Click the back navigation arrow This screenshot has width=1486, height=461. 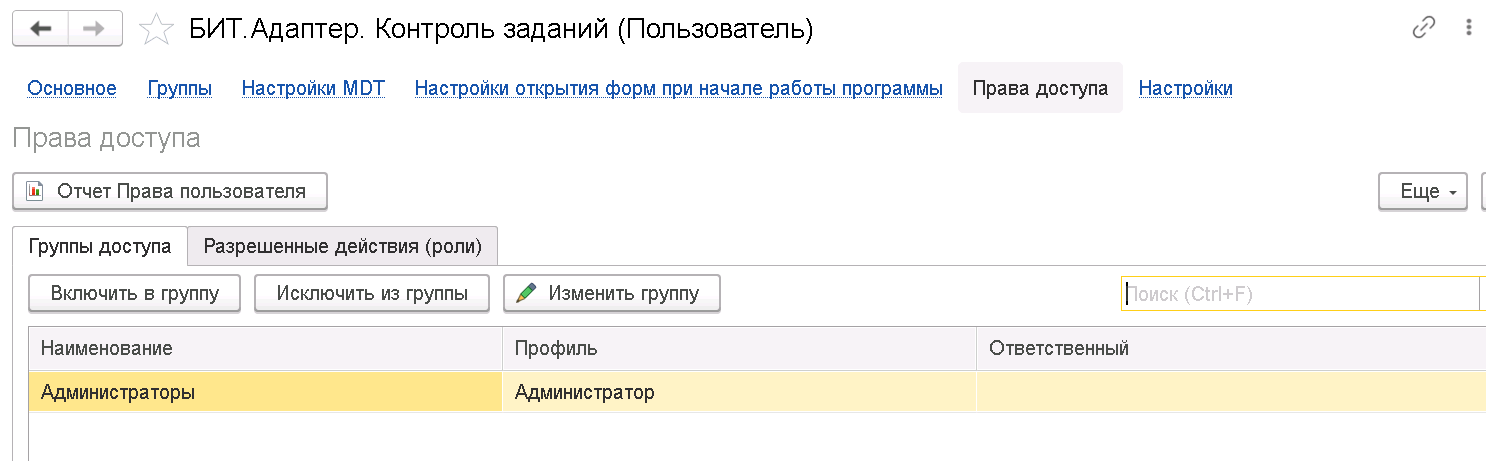(40, 29)
